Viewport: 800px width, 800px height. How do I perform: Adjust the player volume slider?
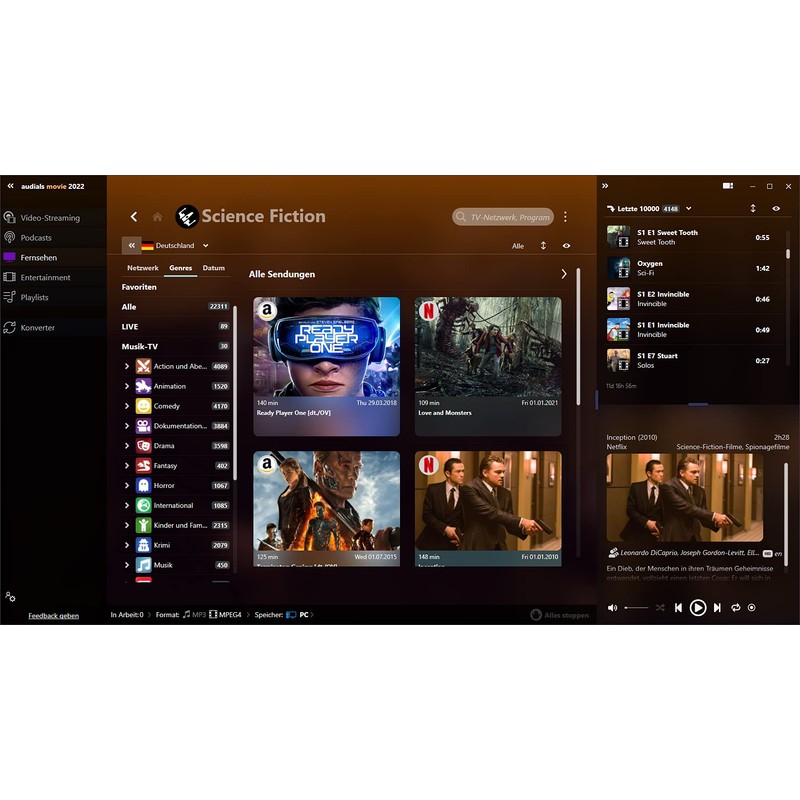click(x=636, y=608)
